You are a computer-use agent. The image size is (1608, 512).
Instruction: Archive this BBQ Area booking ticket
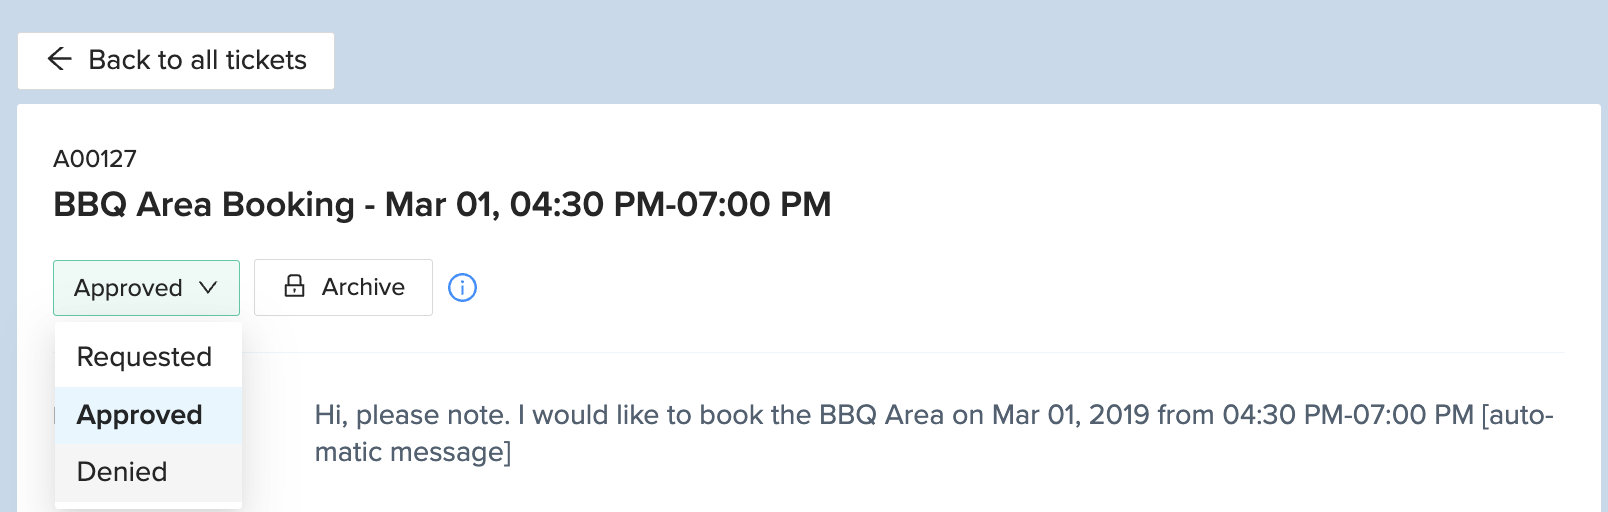tap(343, 288)
